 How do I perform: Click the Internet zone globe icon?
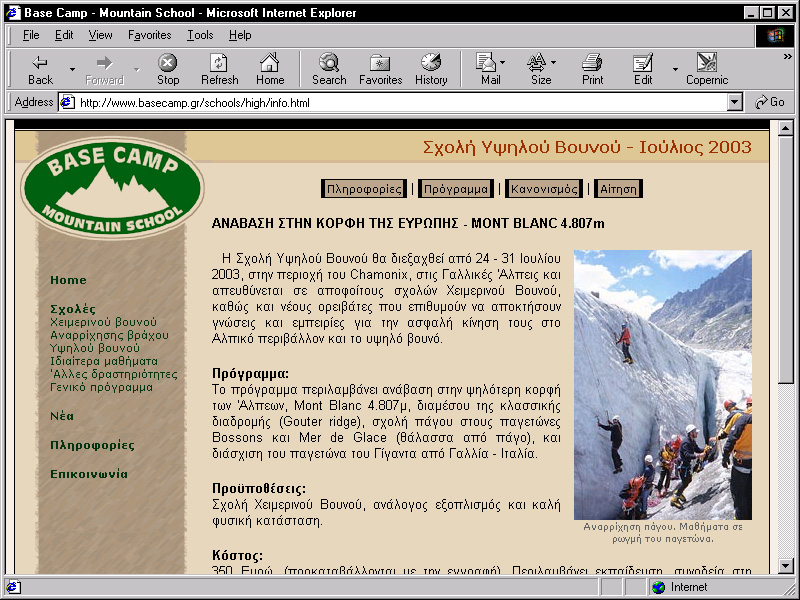[x=658, y=587]
